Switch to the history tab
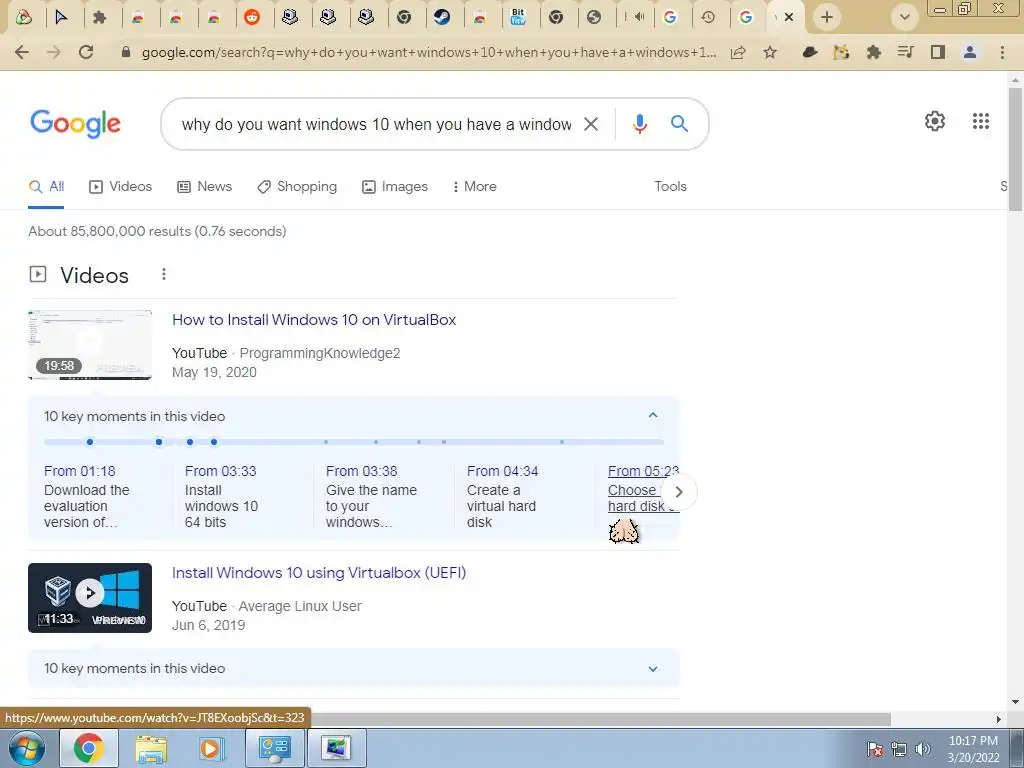Screen dimensions: 1024x768 (708, 18)
